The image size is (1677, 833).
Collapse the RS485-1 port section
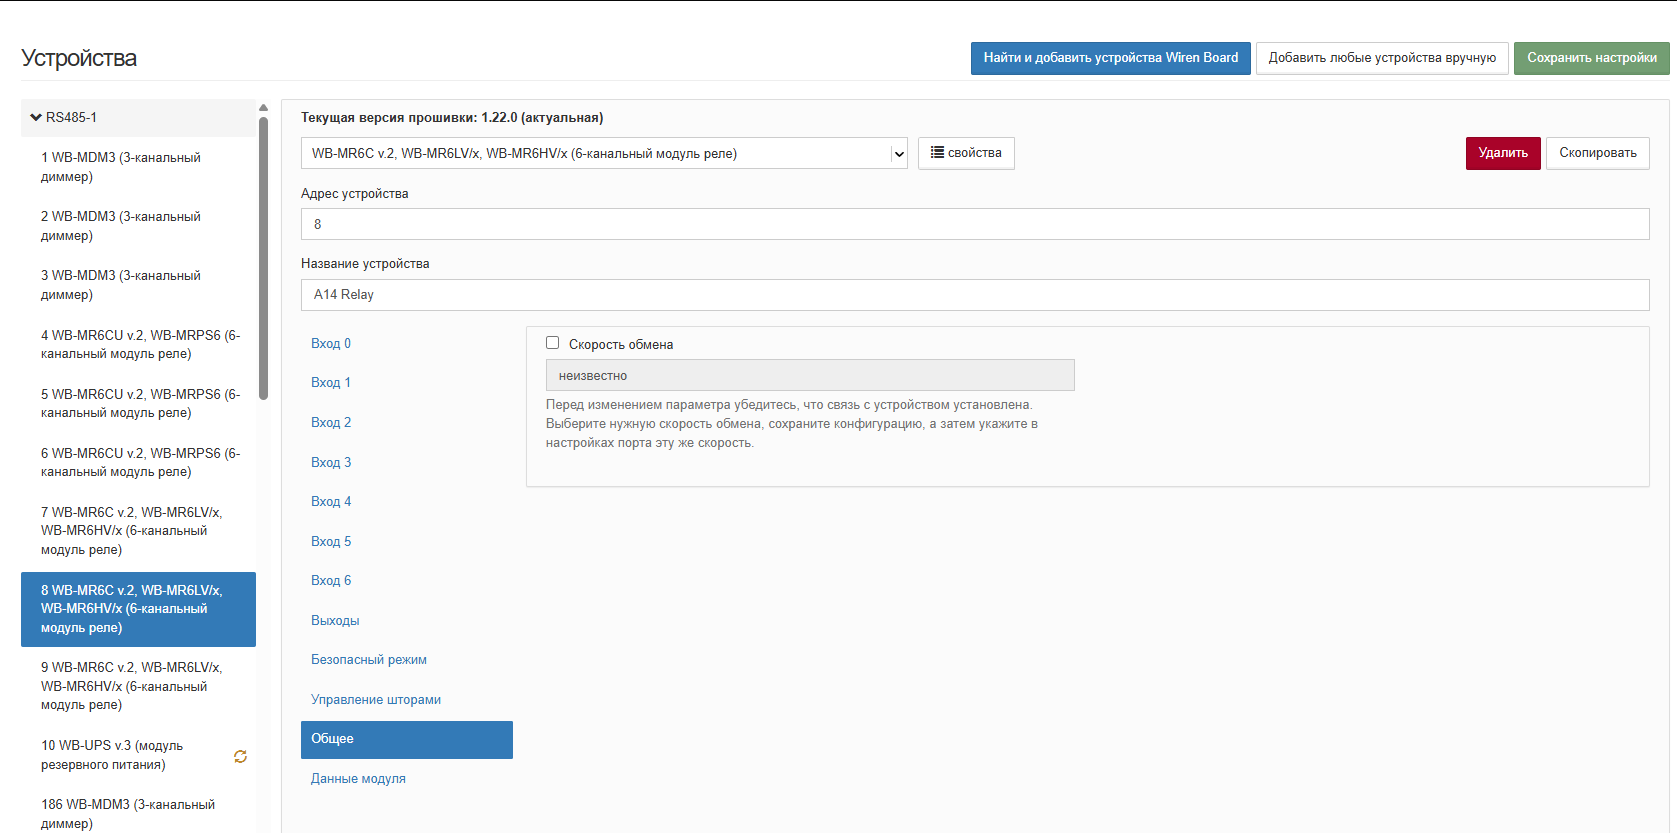click(37, 118)
